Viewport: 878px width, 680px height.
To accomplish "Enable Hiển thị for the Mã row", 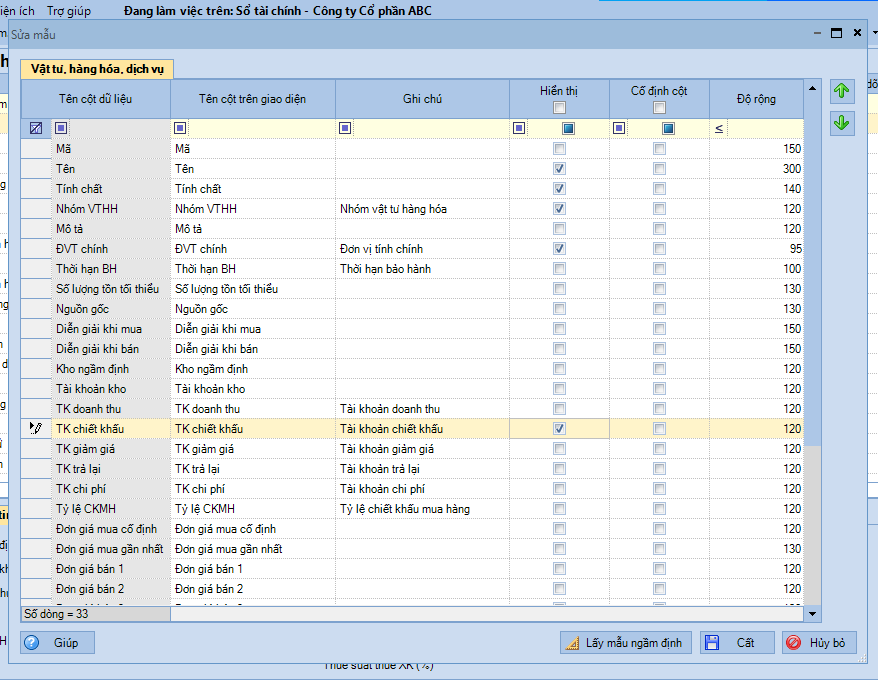I will coord(559,148).
